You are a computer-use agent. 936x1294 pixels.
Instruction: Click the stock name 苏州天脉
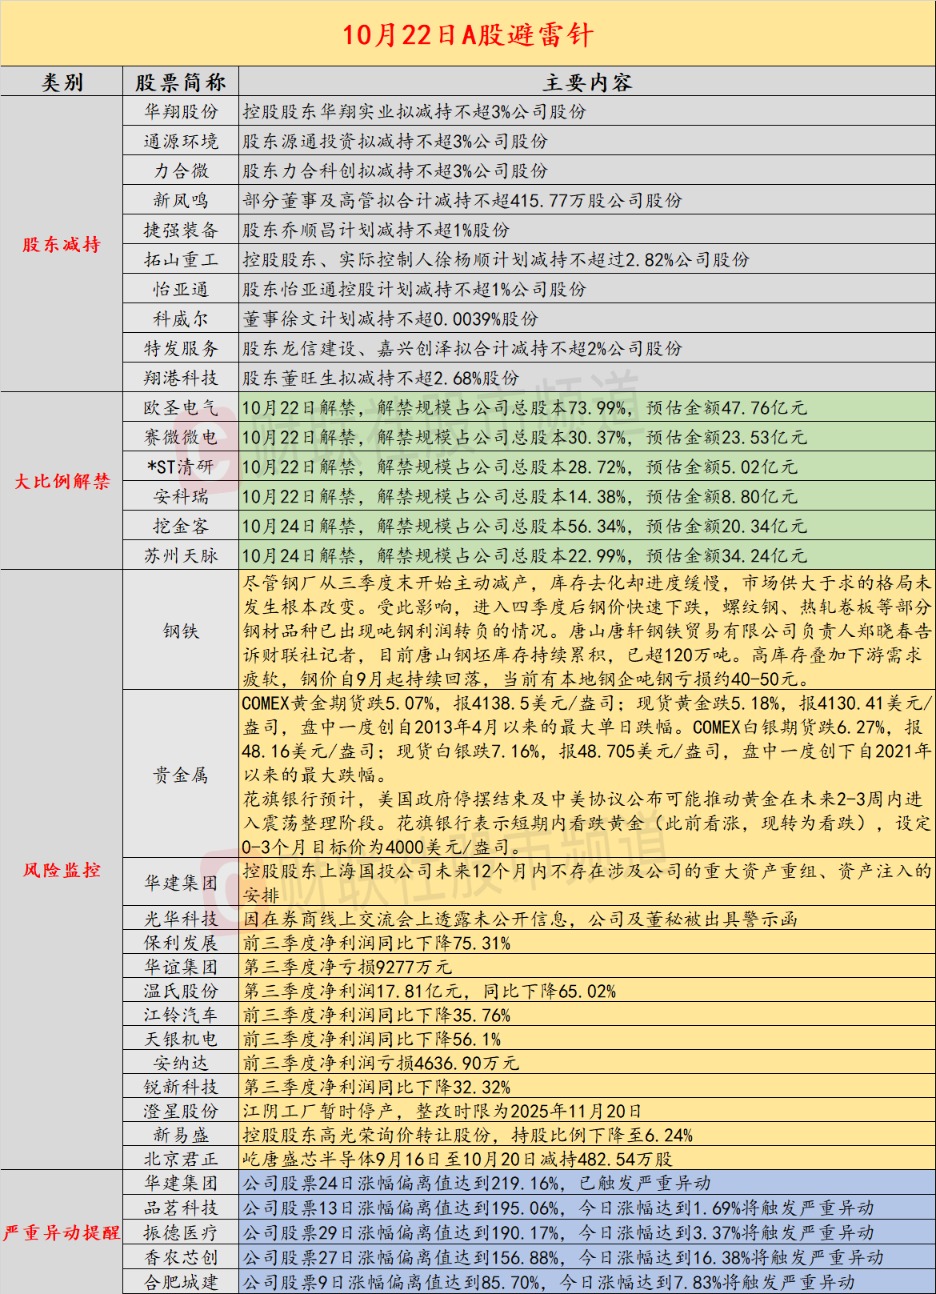click(x=181, y=555)
